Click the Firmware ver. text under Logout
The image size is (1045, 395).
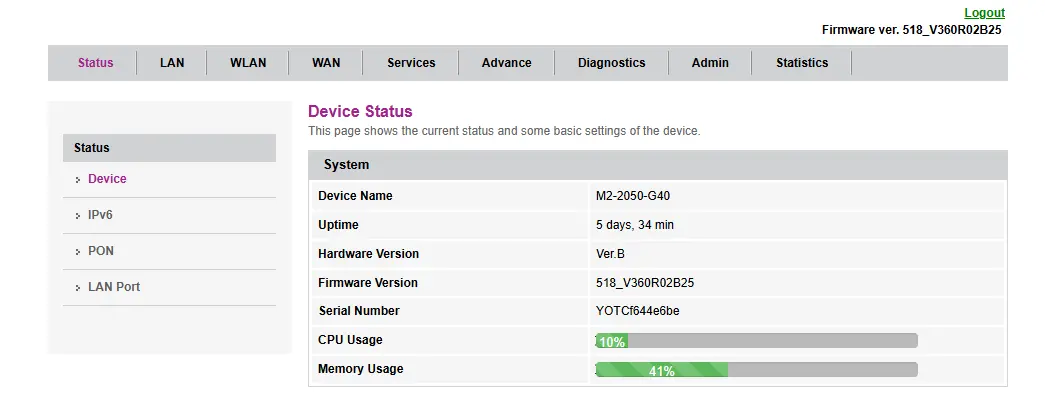point(911,30)
